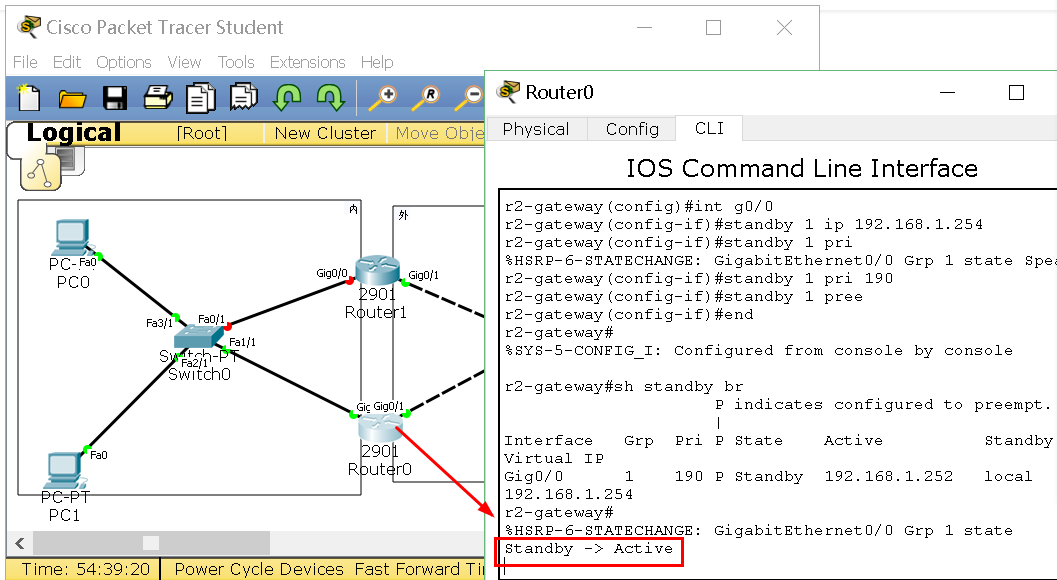Click the Gig0/0 label near Router1
This screenshot has width=1057, height=580.
[332, 273]
